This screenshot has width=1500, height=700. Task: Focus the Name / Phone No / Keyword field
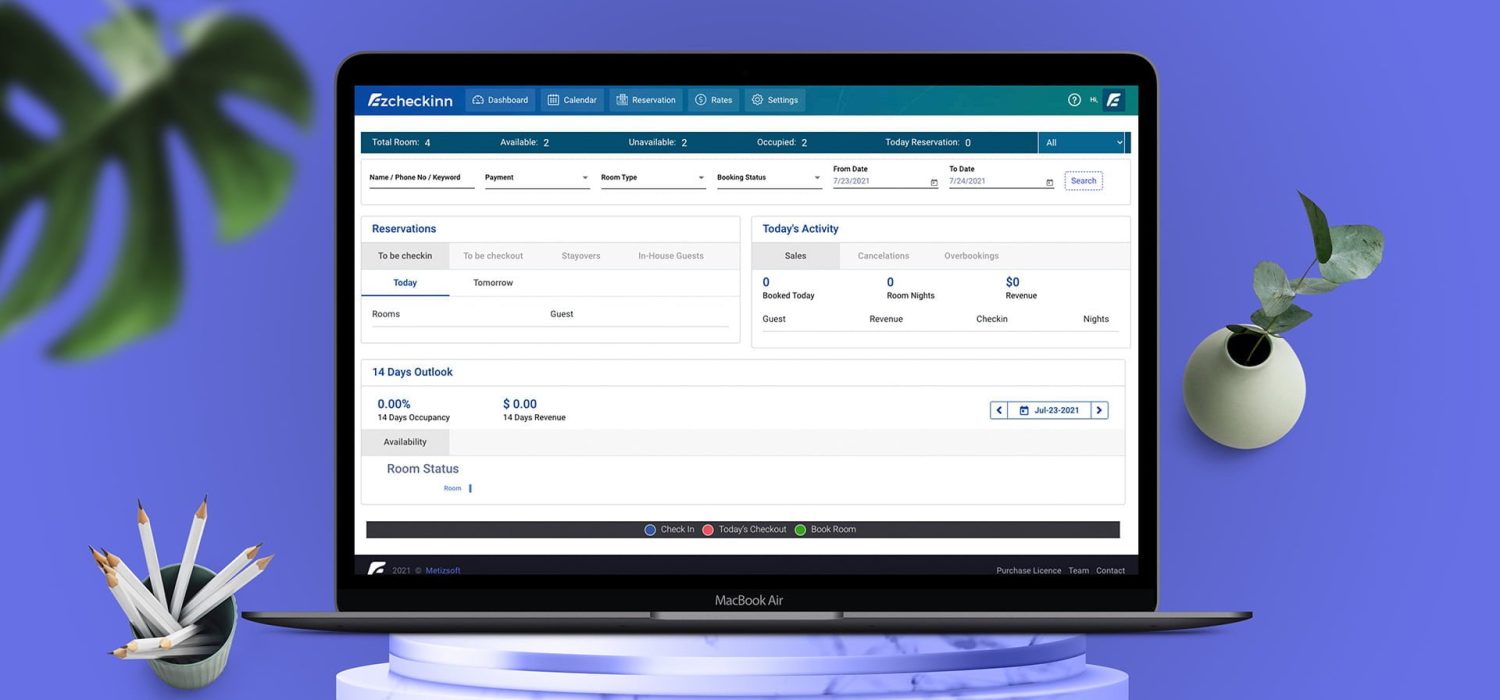[421, 178]
